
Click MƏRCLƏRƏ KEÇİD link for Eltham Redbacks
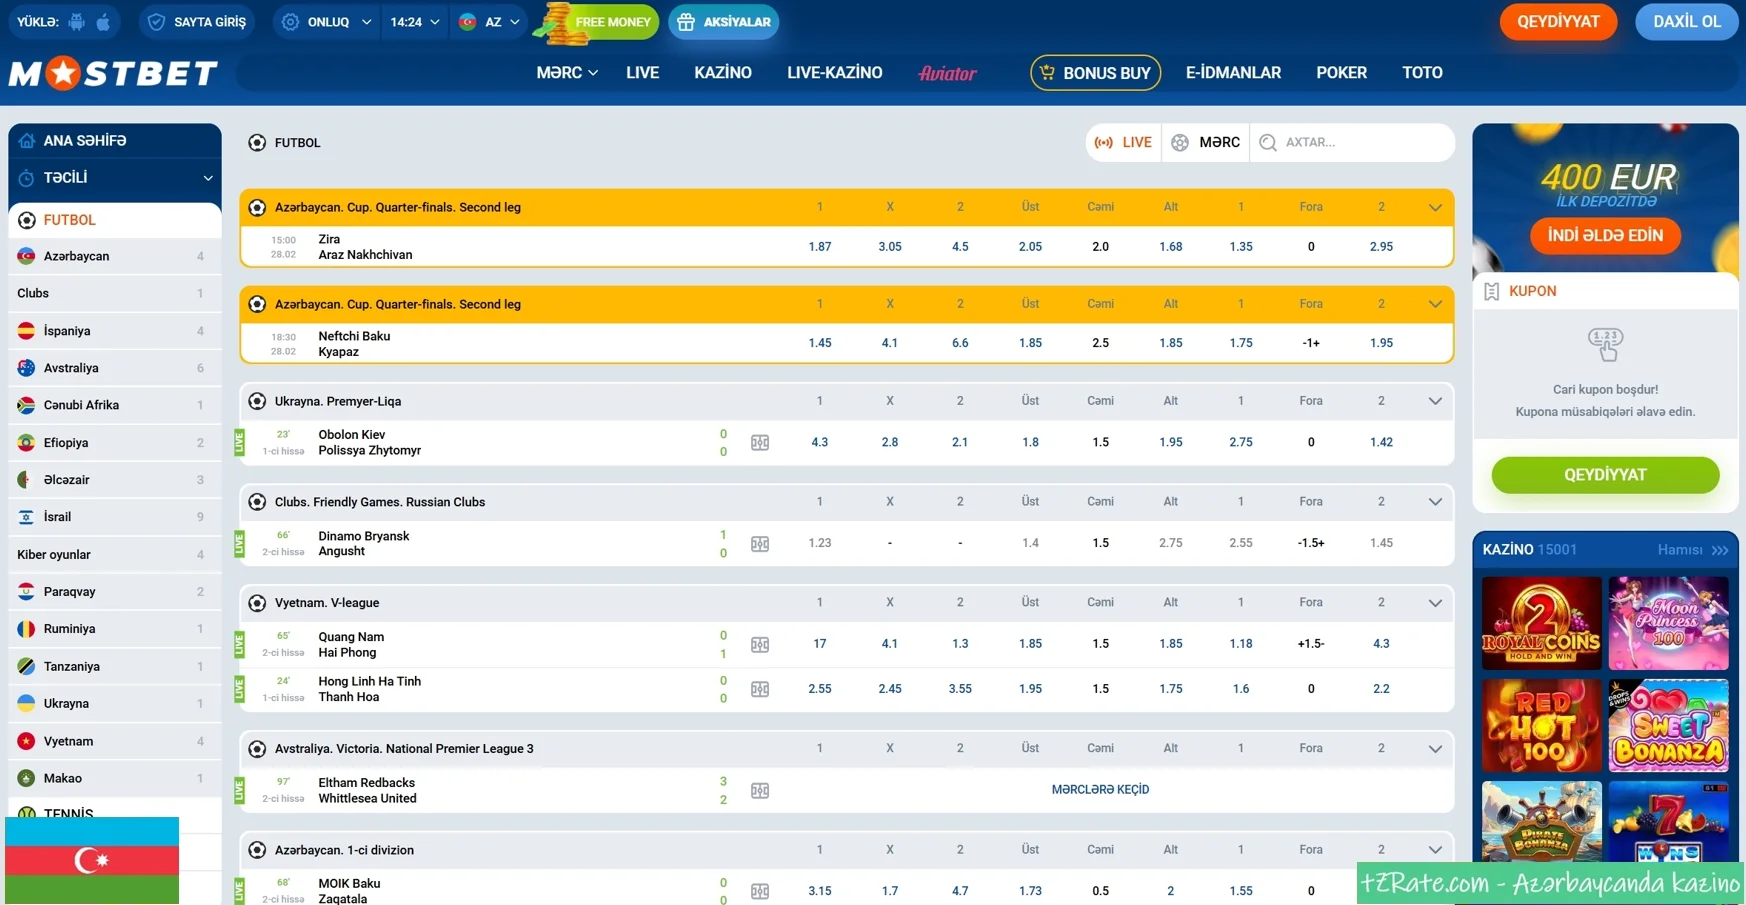1100,790
